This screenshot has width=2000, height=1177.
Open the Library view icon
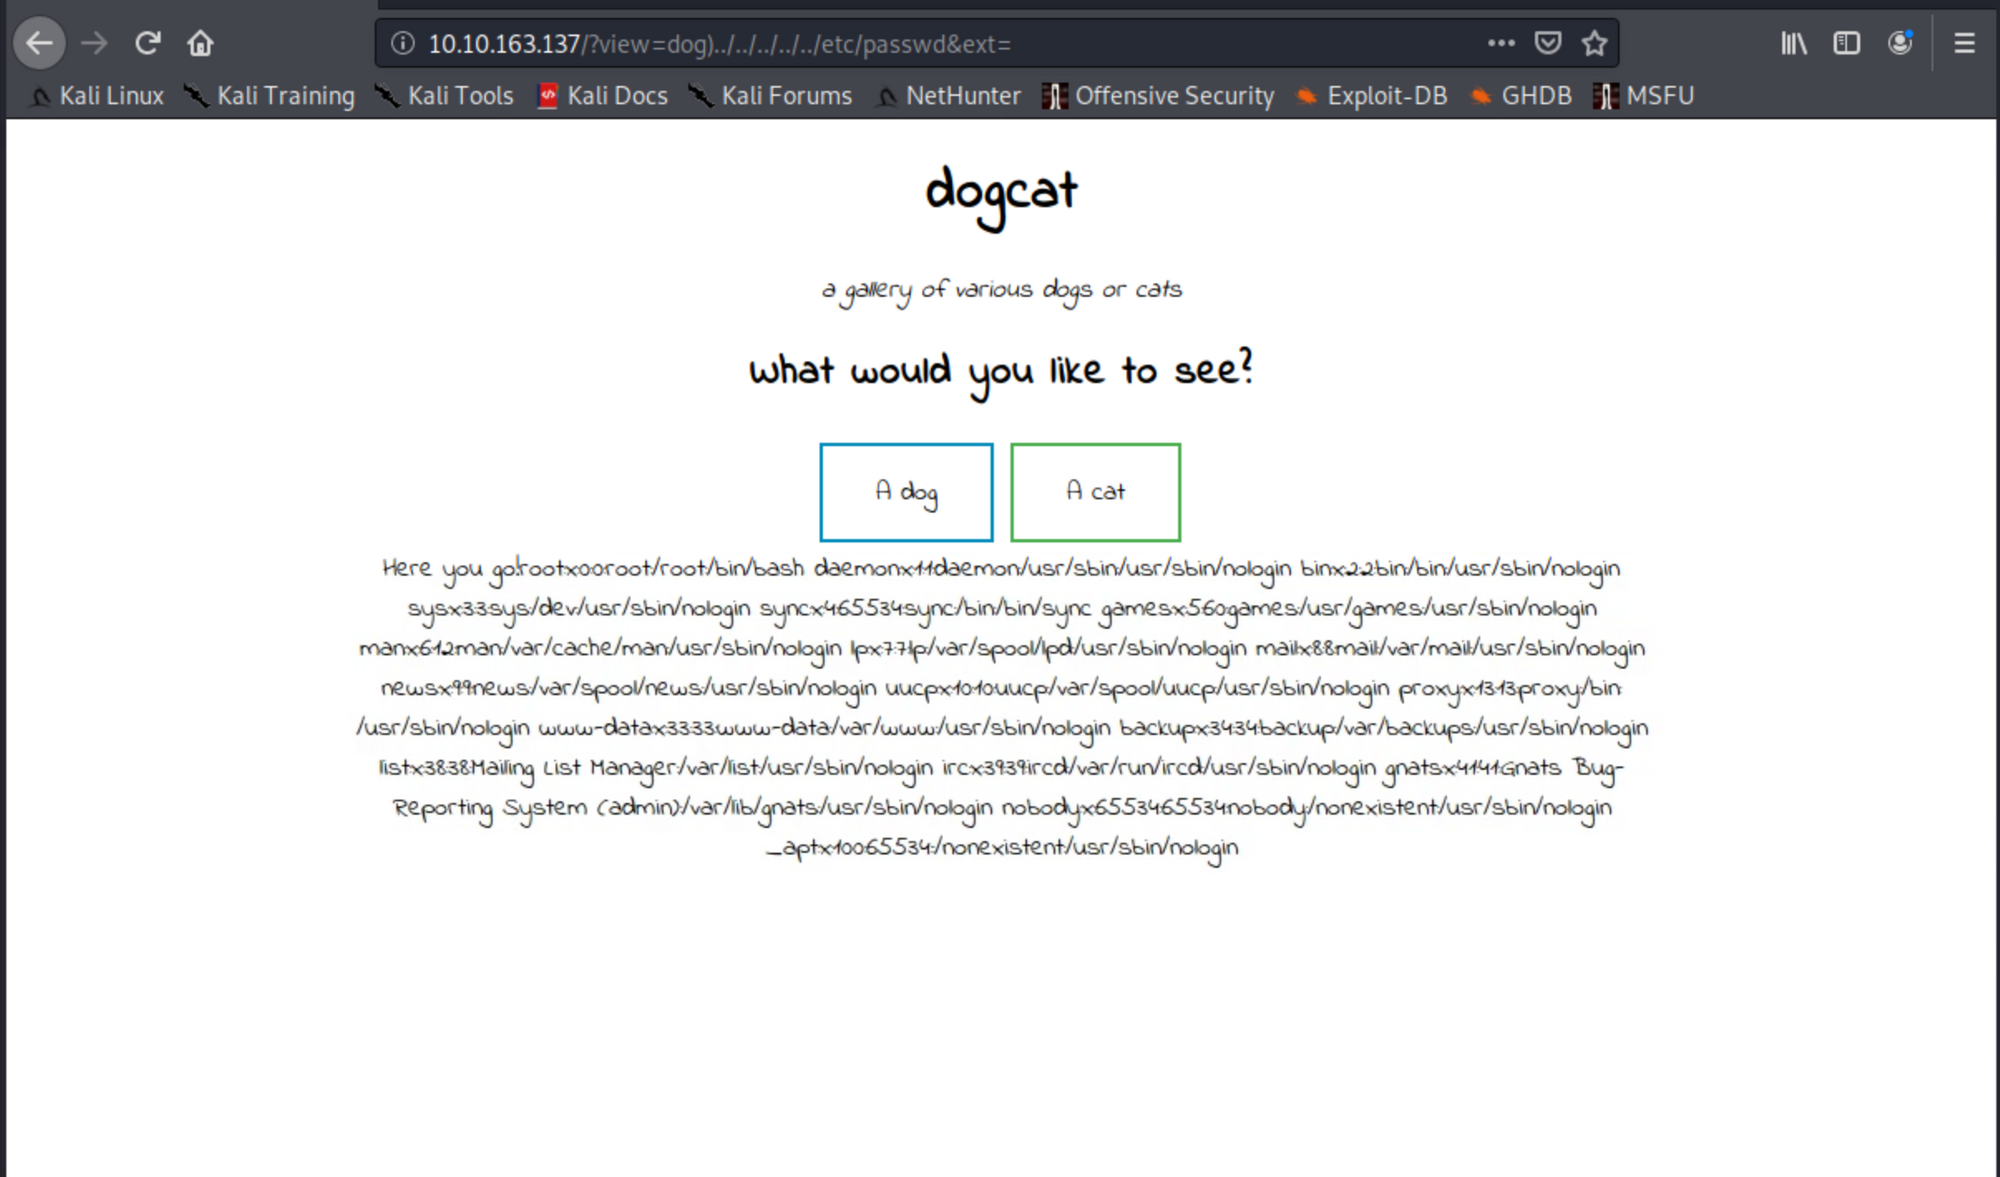(x=1793, y=43)
